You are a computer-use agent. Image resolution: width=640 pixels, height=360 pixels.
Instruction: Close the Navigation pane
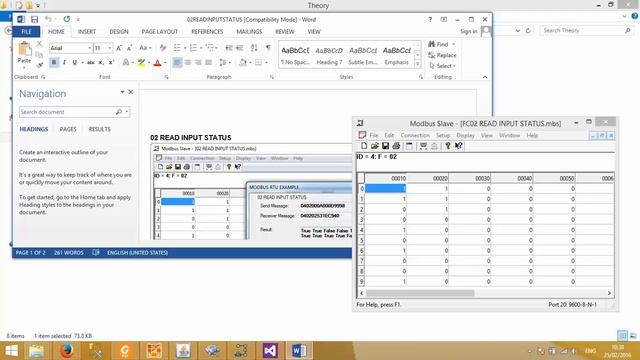(x=131, y=92)
